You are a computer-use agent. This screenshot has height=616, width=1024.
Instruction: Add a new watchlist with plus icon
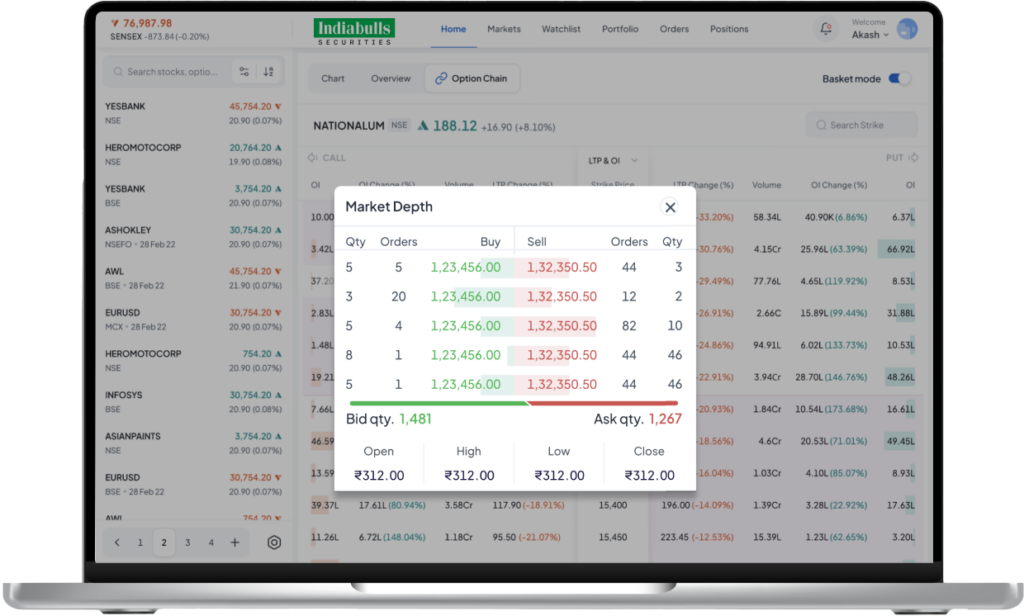[235, 542]
